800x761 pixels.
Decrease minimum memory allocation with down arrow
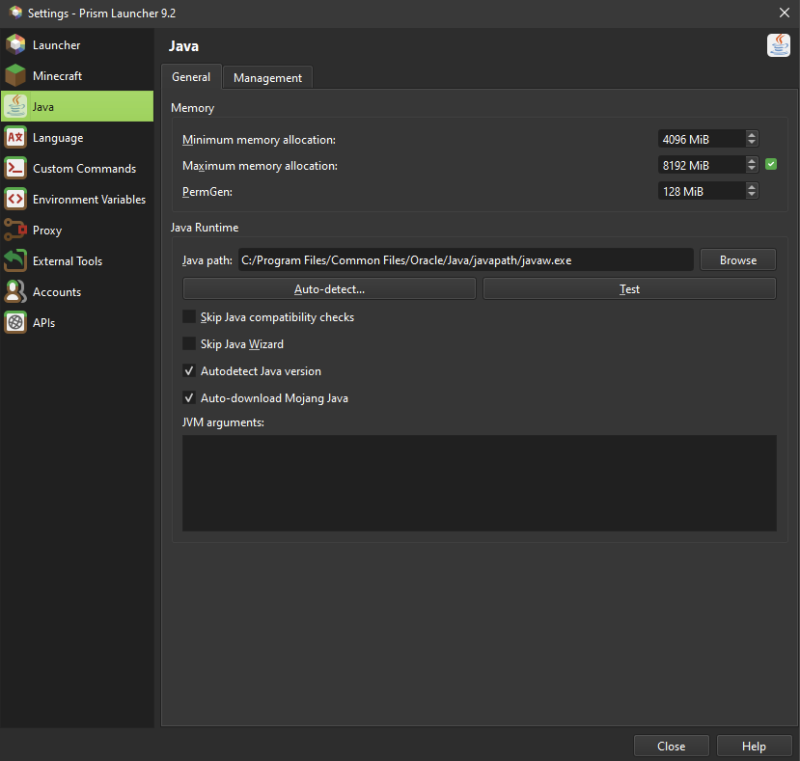pyautogui.click(x=751, y=142)
